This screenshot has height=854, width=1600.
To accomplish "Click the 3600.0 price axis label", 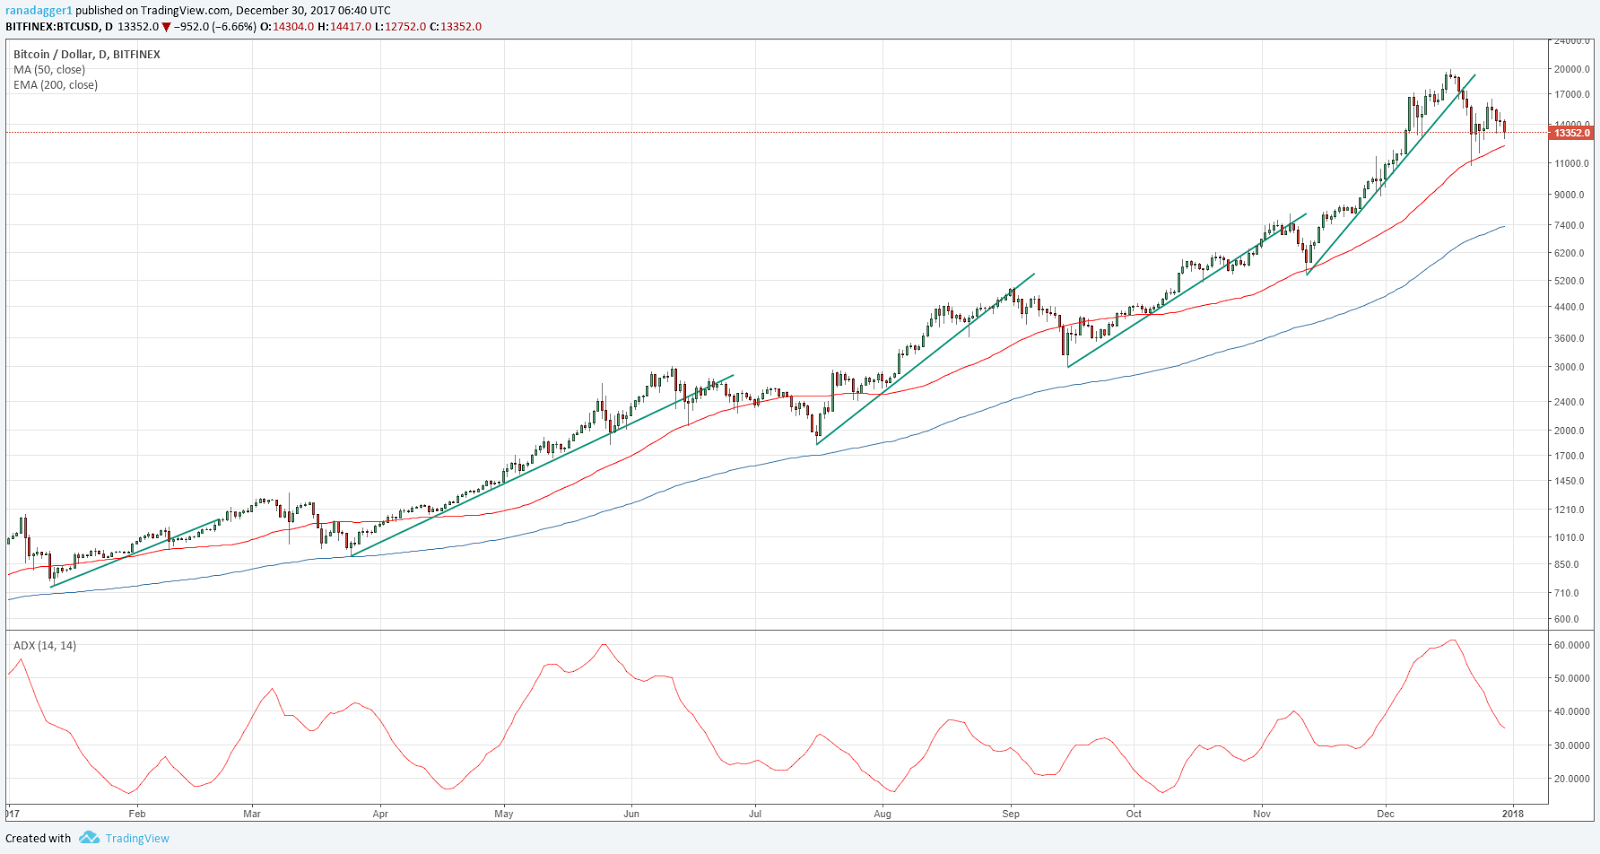I will [1571, 339].
